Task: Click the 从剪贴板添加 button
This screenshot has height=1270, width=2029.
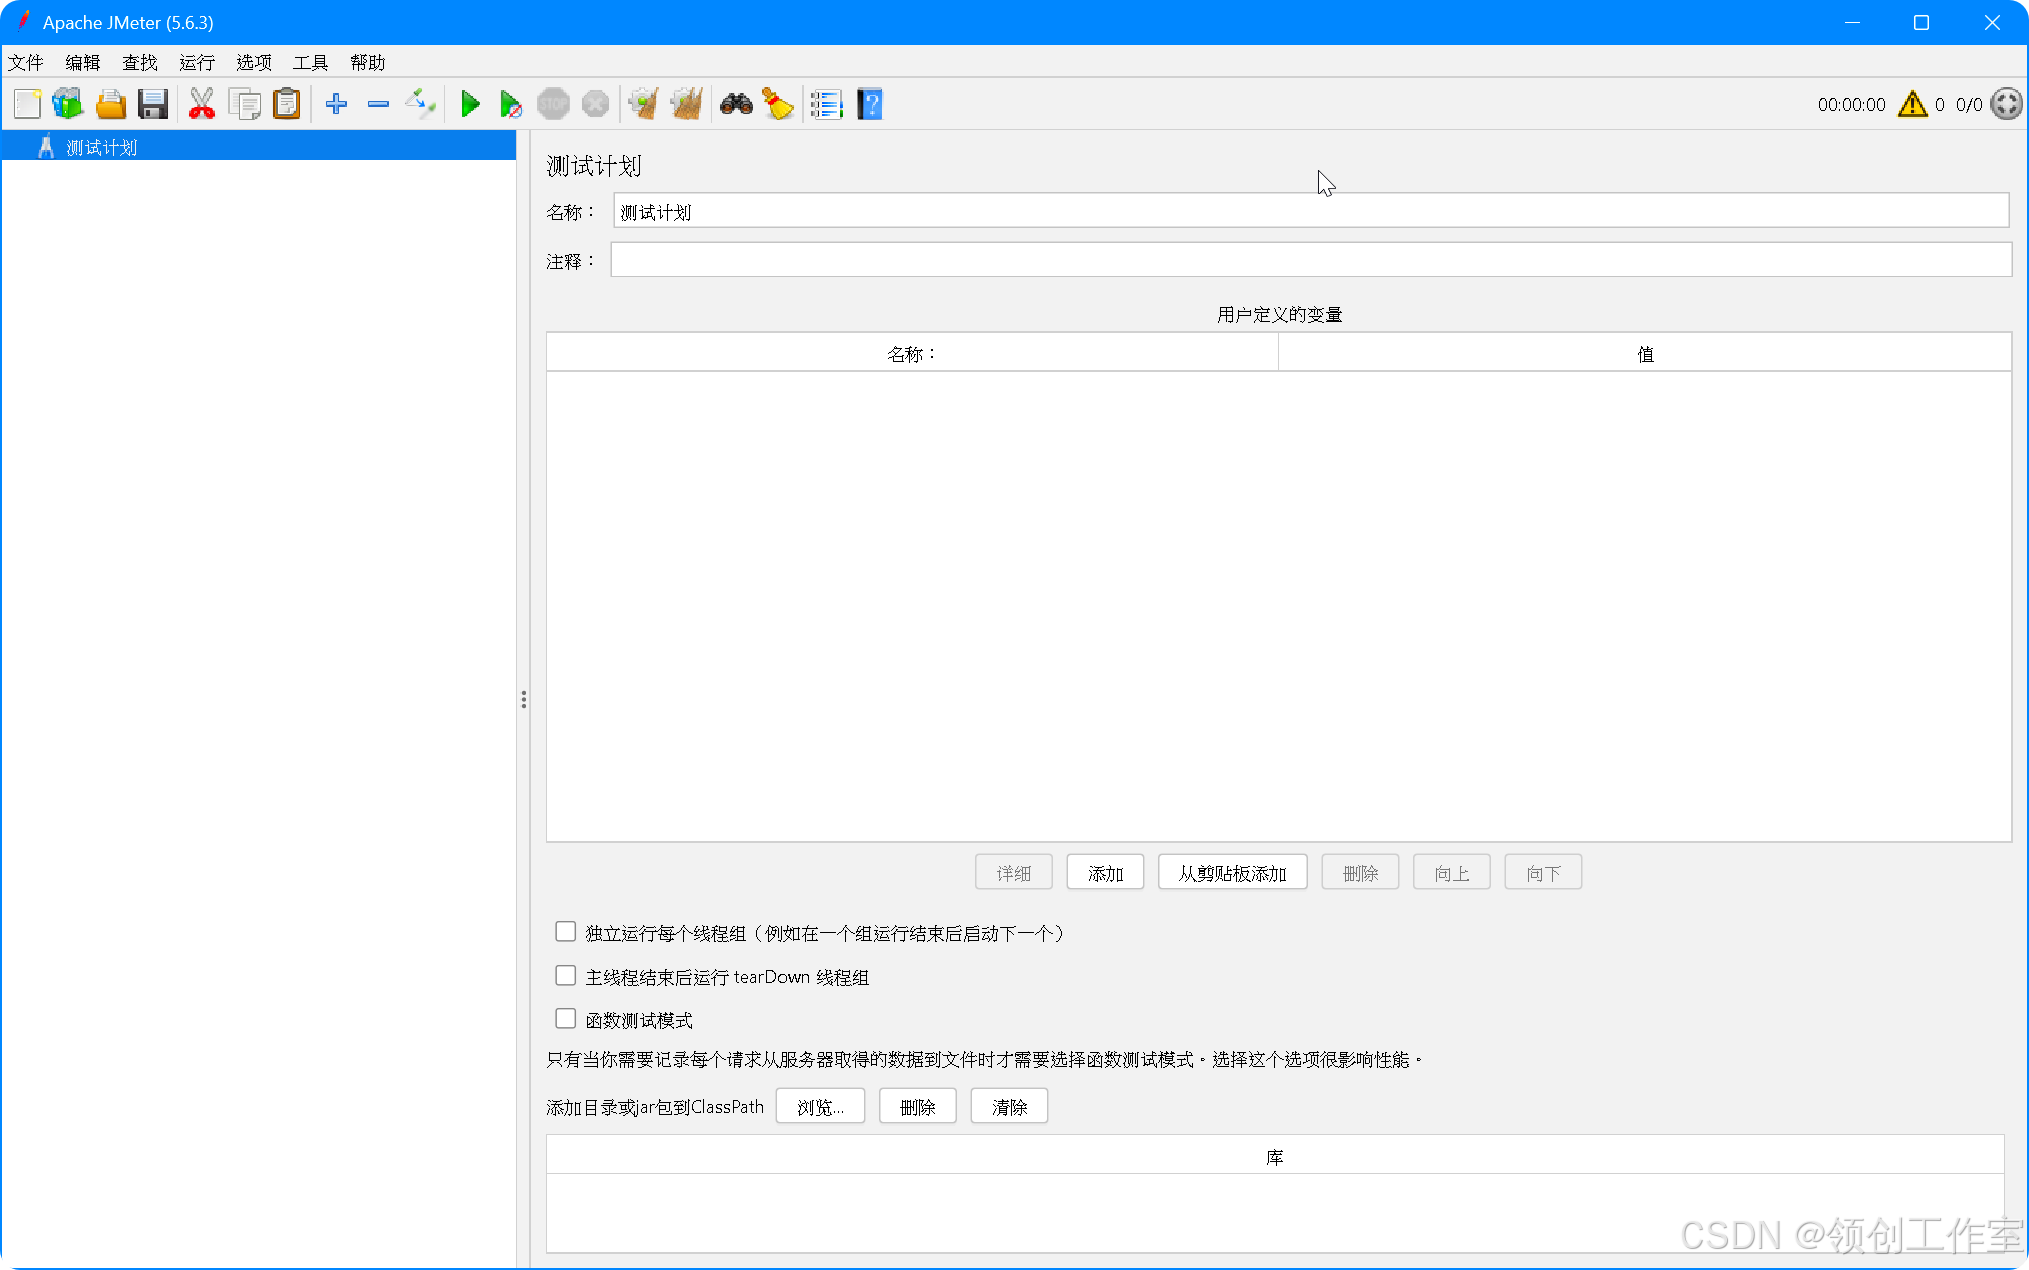Action: 1232,871
